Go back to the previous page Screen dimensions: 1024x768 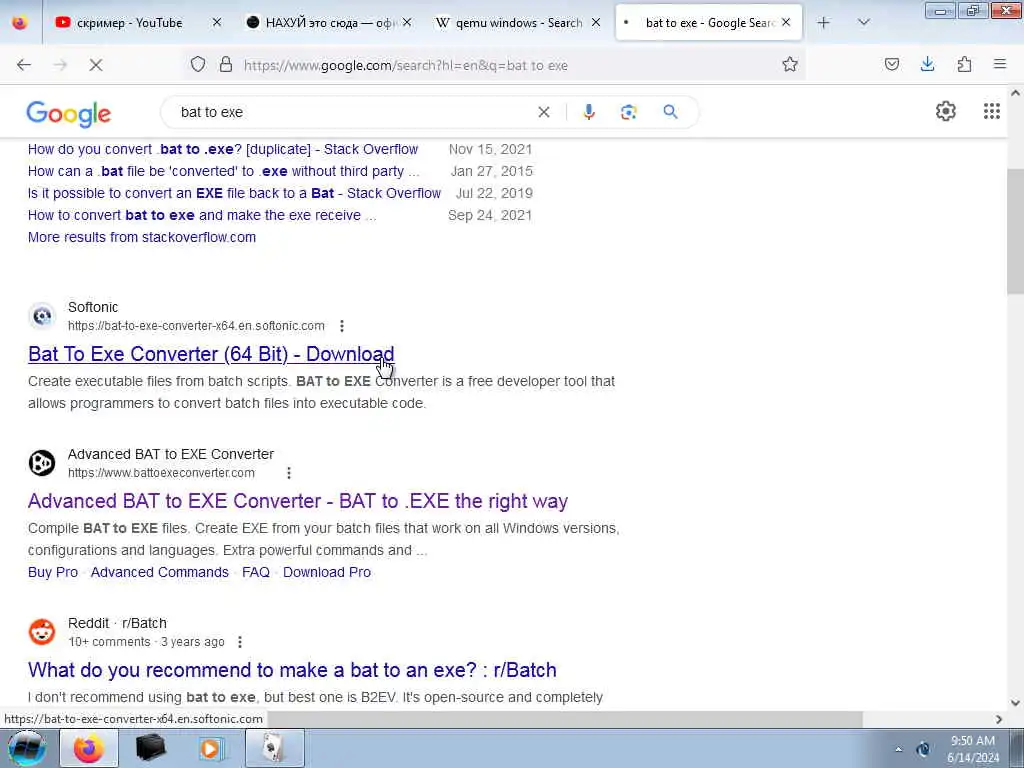tap(24, 65)
